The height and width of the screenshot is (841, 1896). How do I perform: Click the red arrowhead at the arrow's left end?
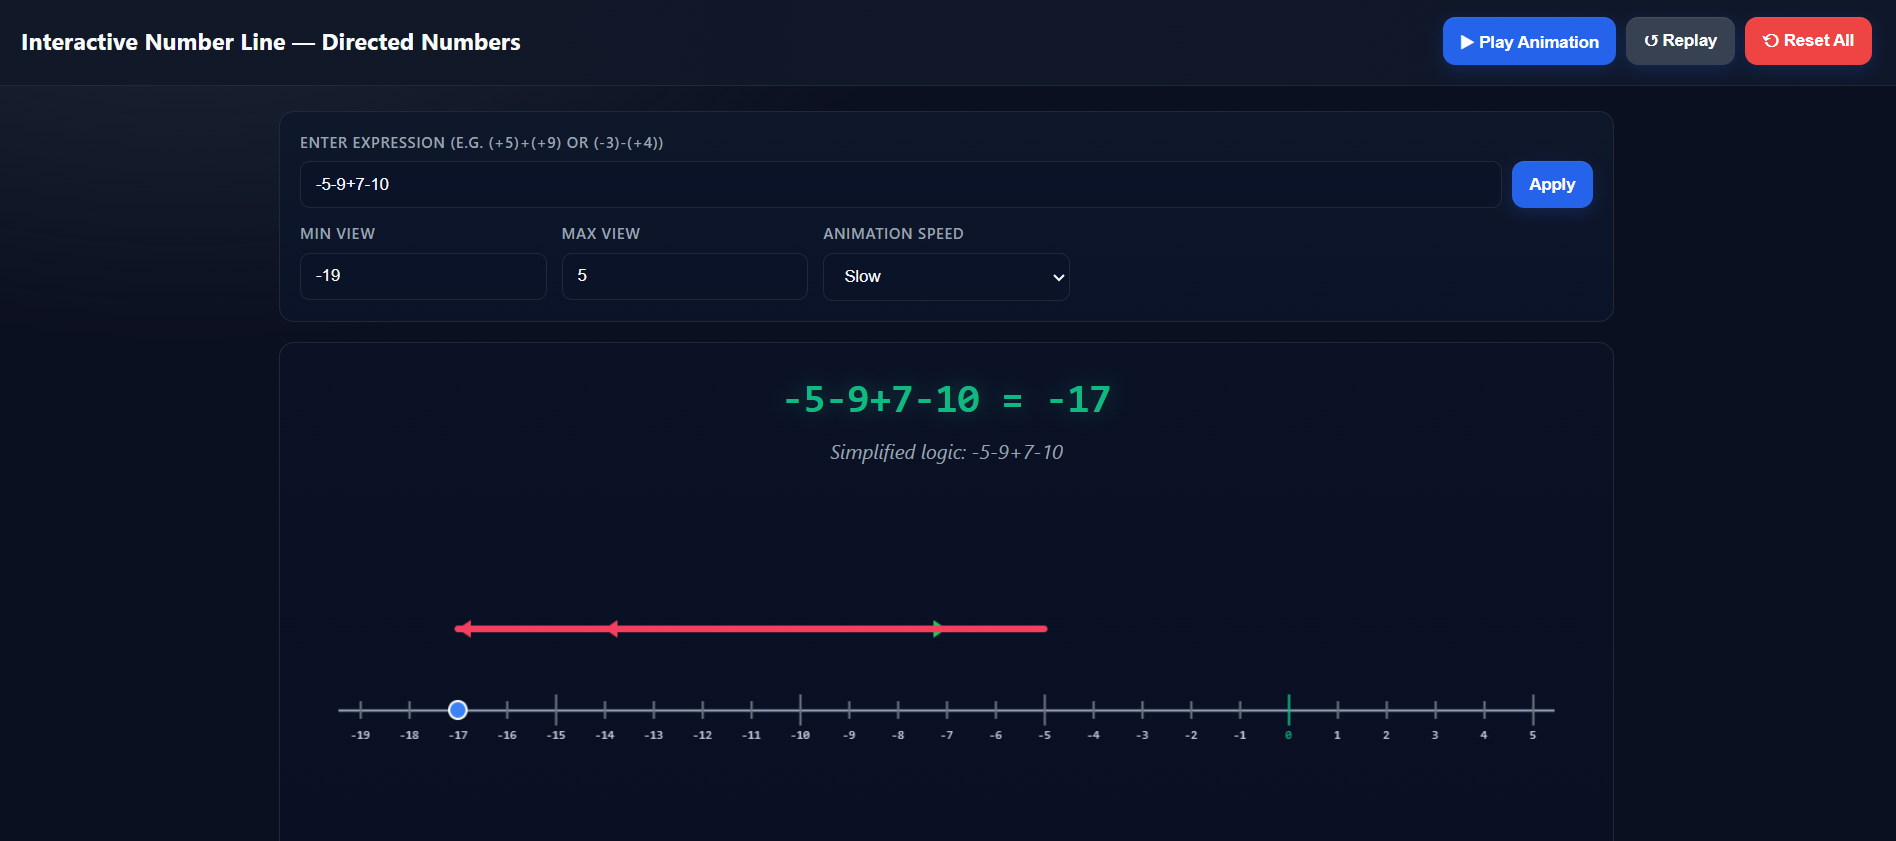pos(463,629)
